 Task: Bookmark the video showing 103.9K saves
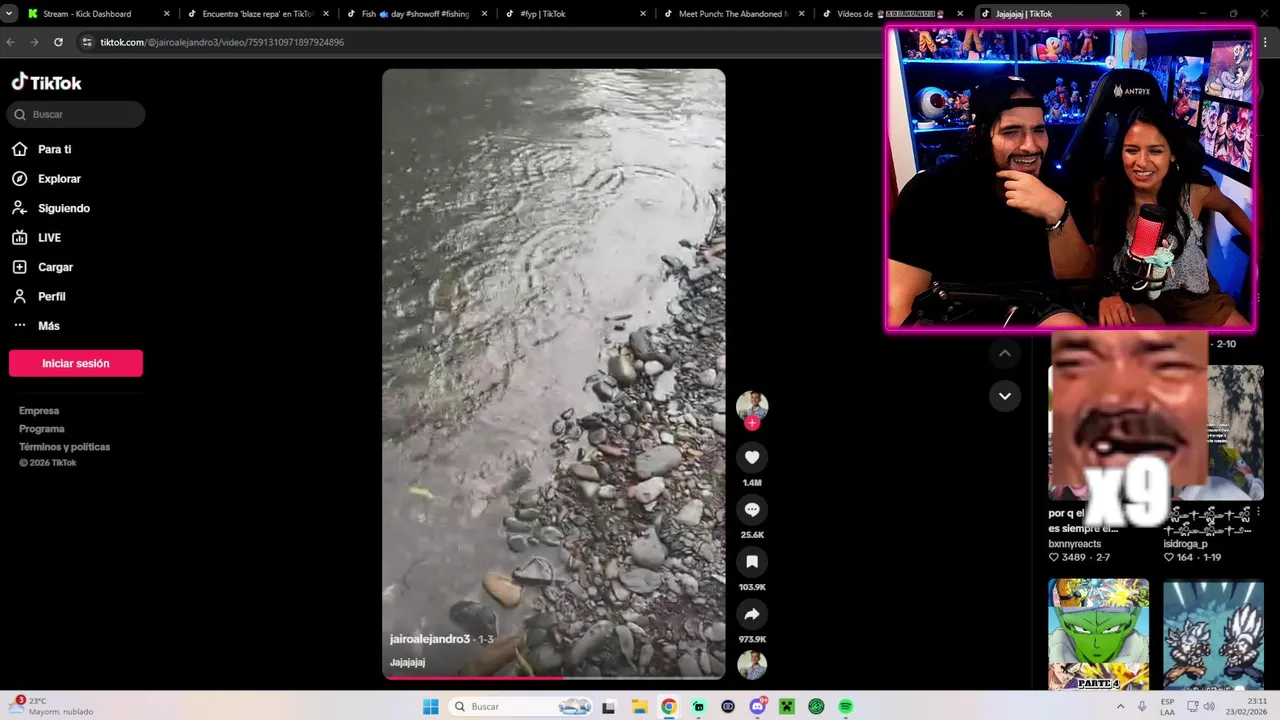point(752,562)
